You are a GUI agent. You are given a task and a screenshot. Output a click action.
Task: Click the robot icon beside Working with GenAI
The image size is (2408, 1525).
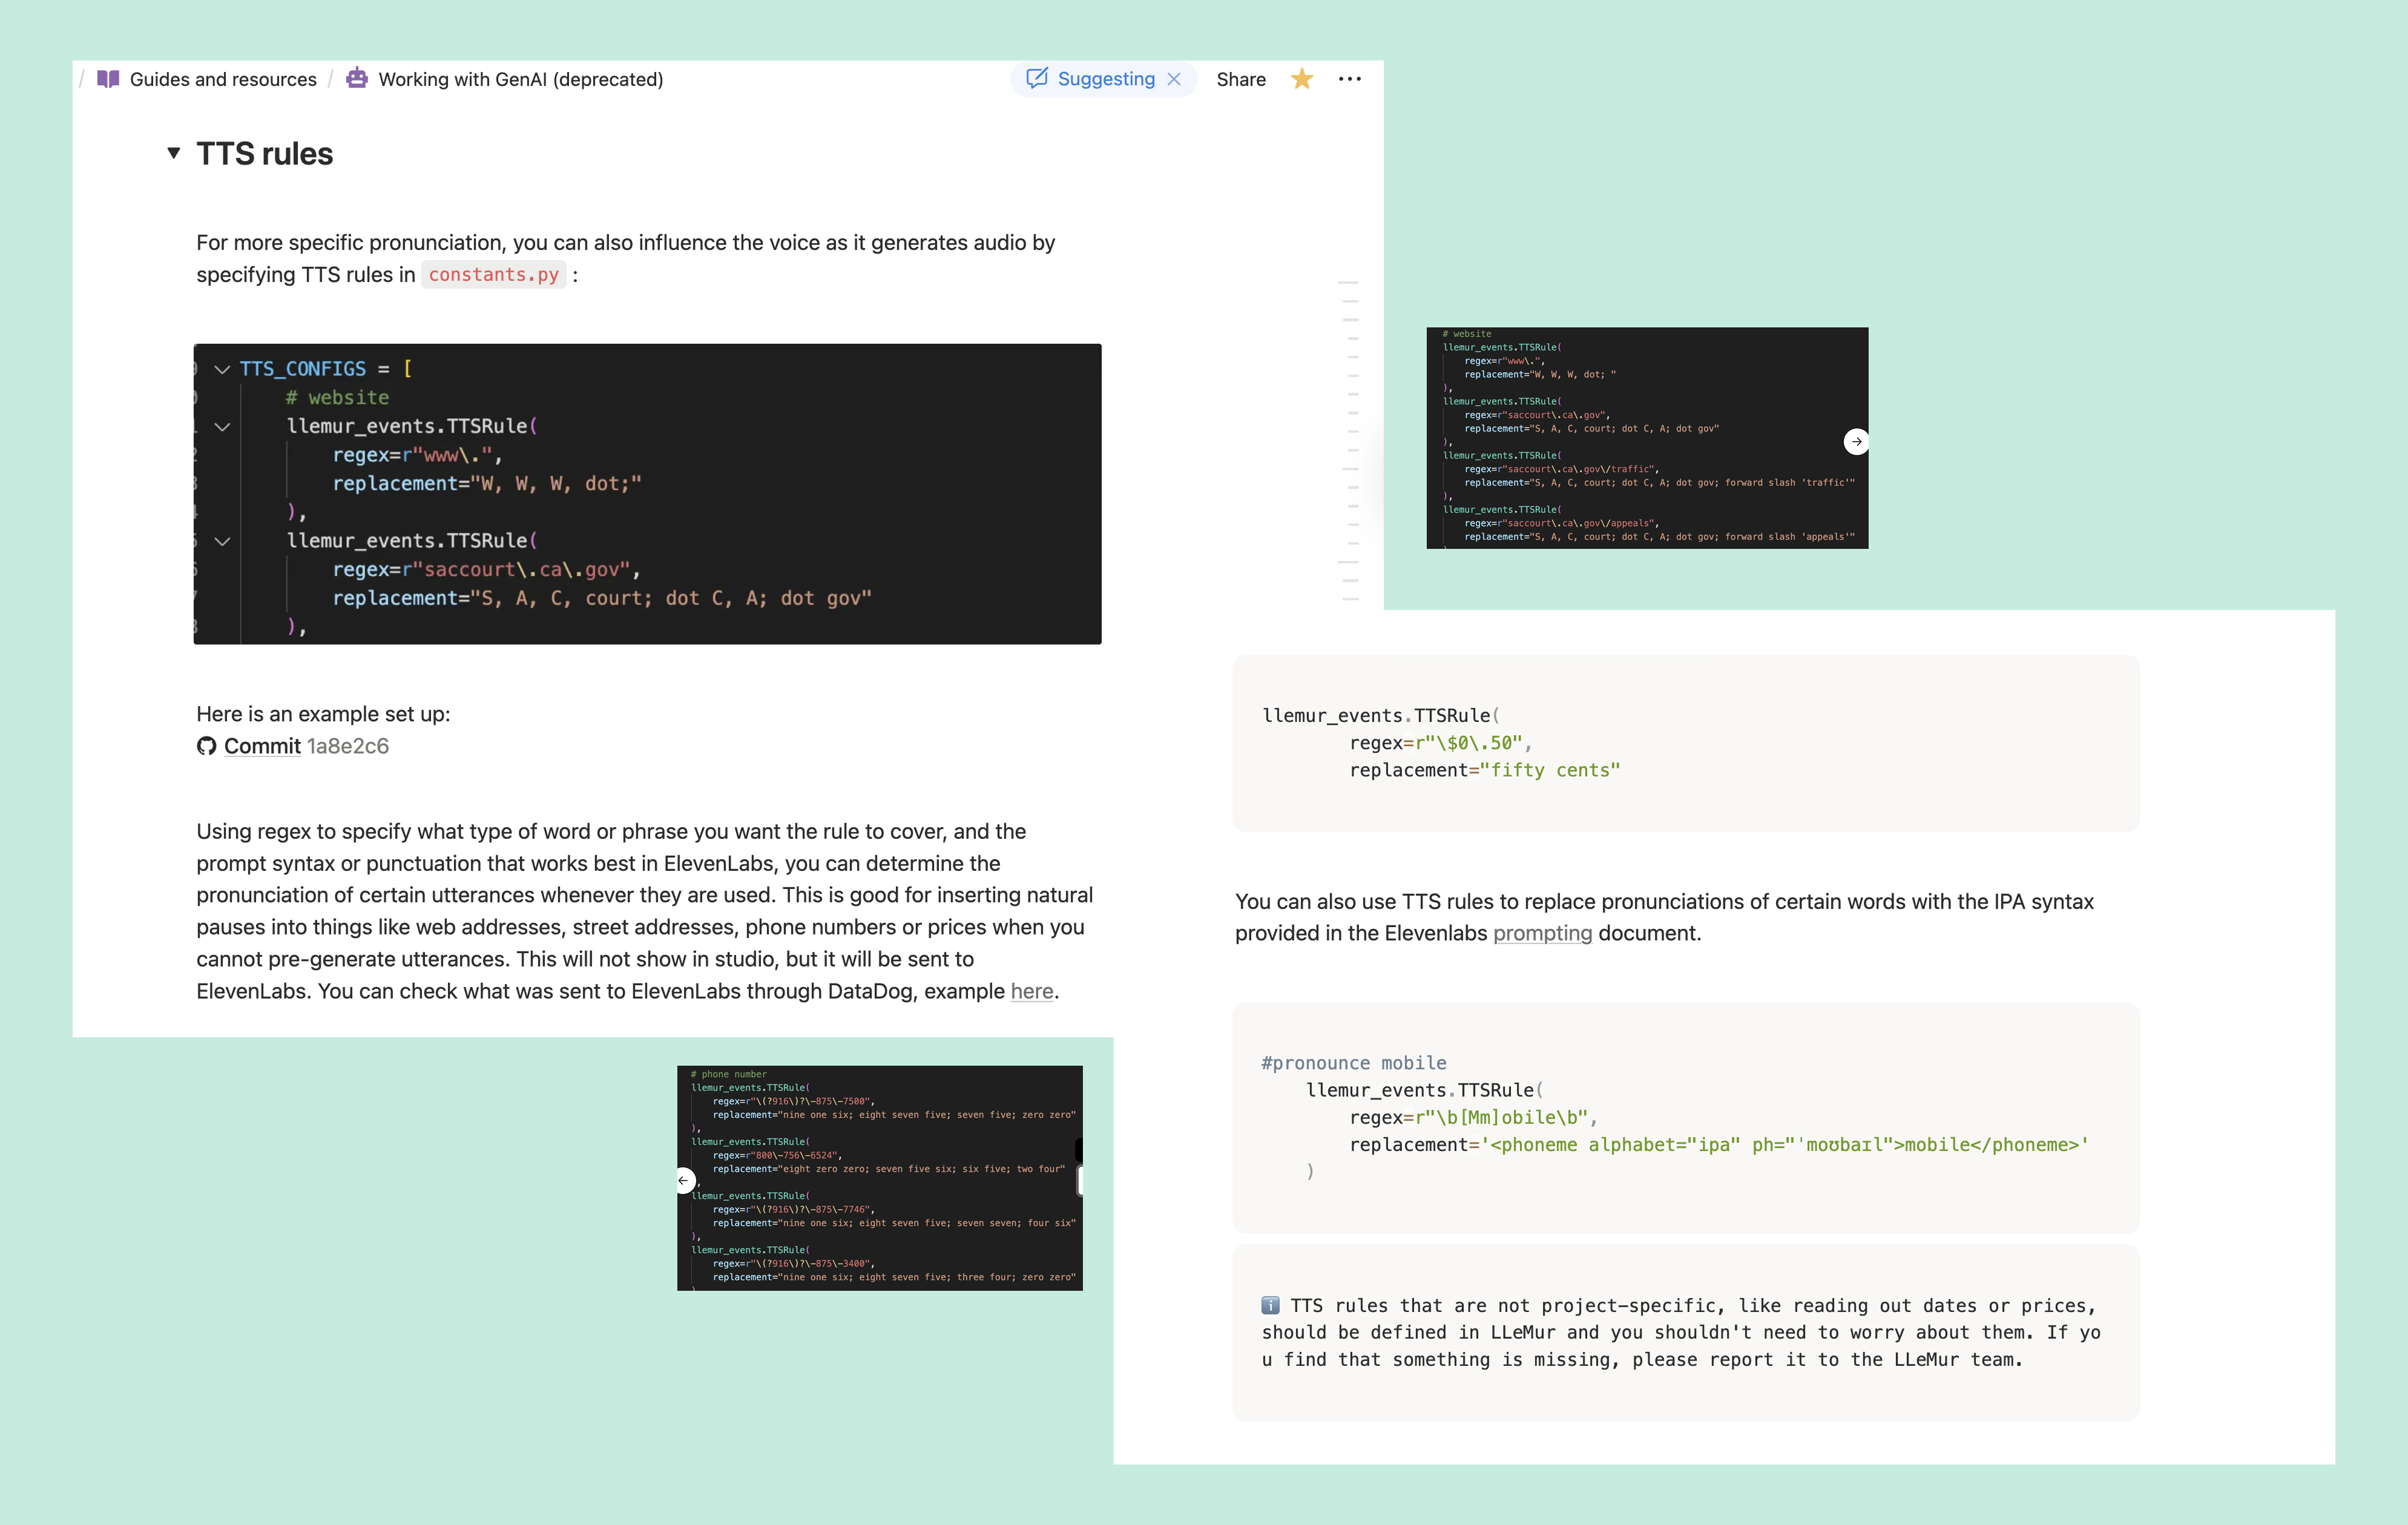coord(357,78)
